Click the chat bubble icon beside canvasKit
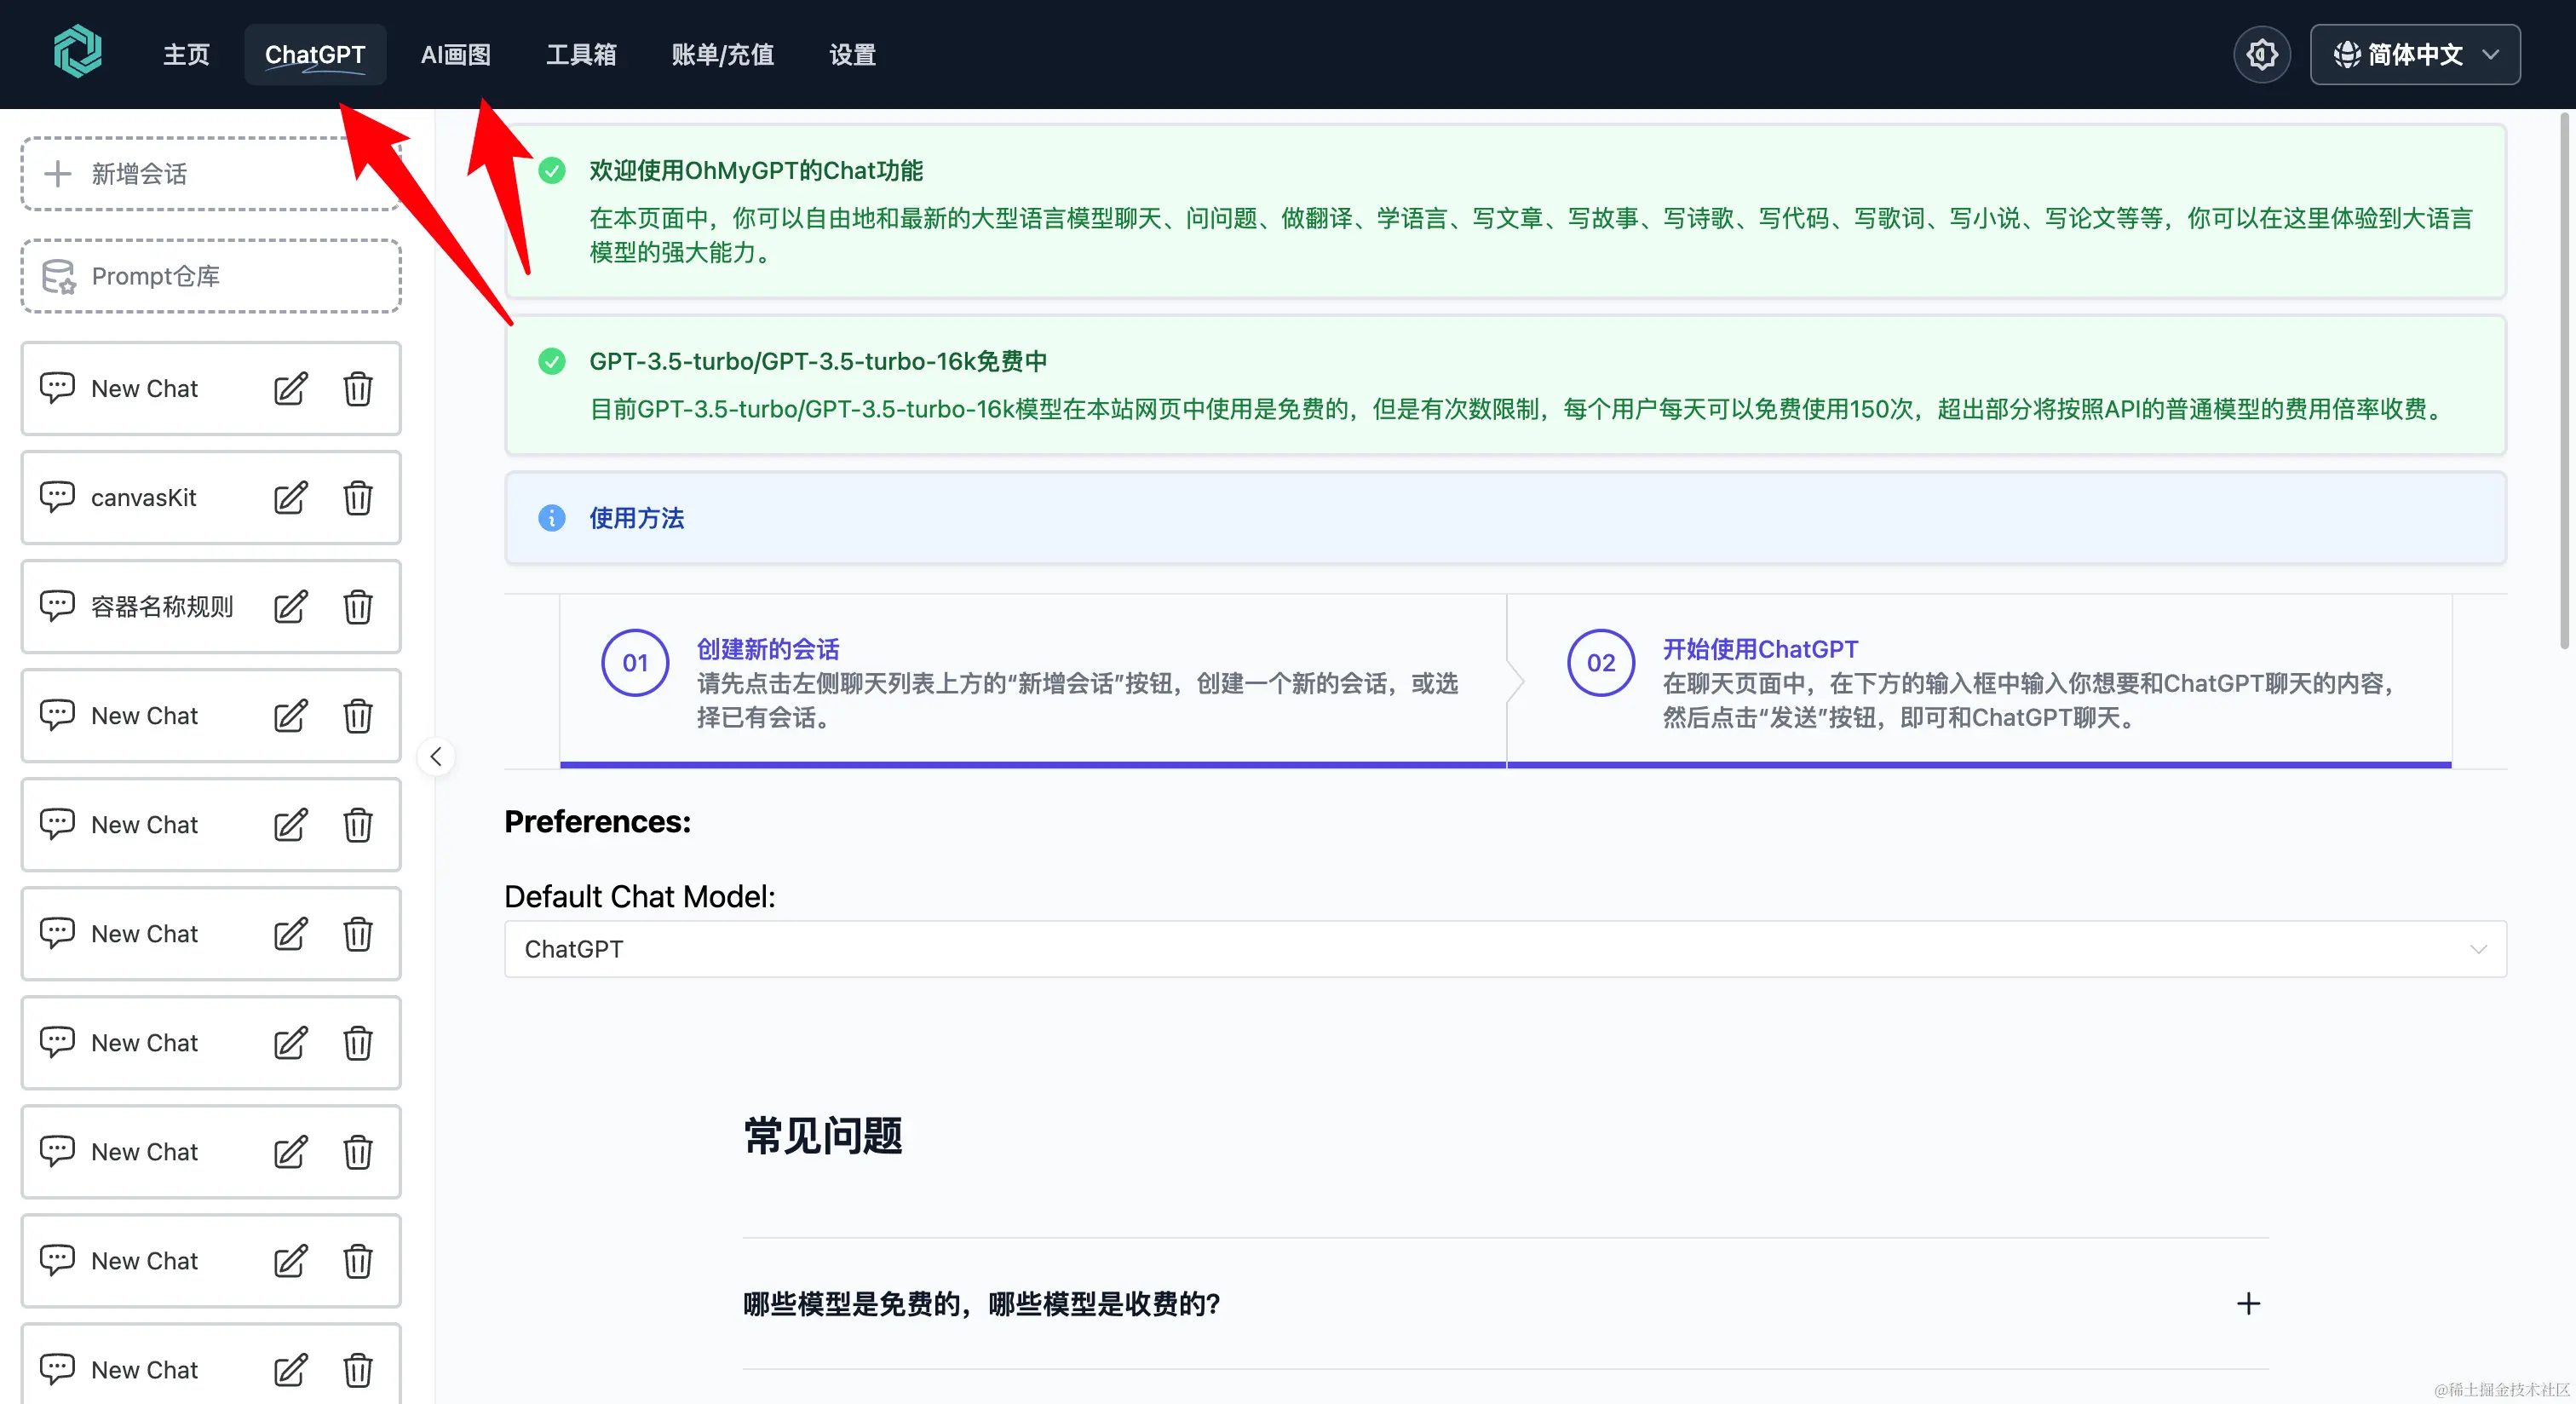 click(57, 497)
